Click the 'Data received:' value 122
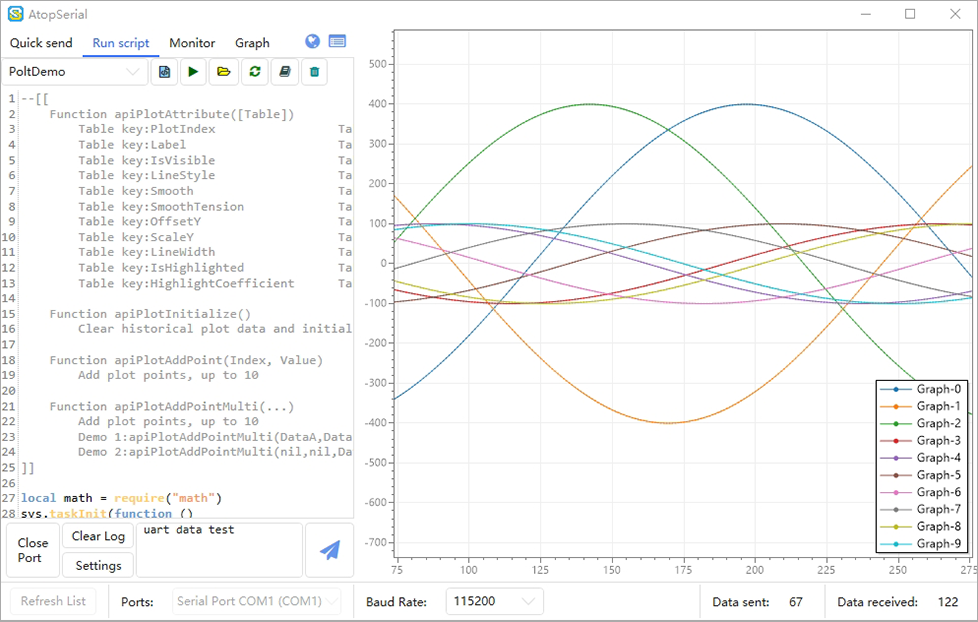Screen dimensions: 978x622 point(948,602)
